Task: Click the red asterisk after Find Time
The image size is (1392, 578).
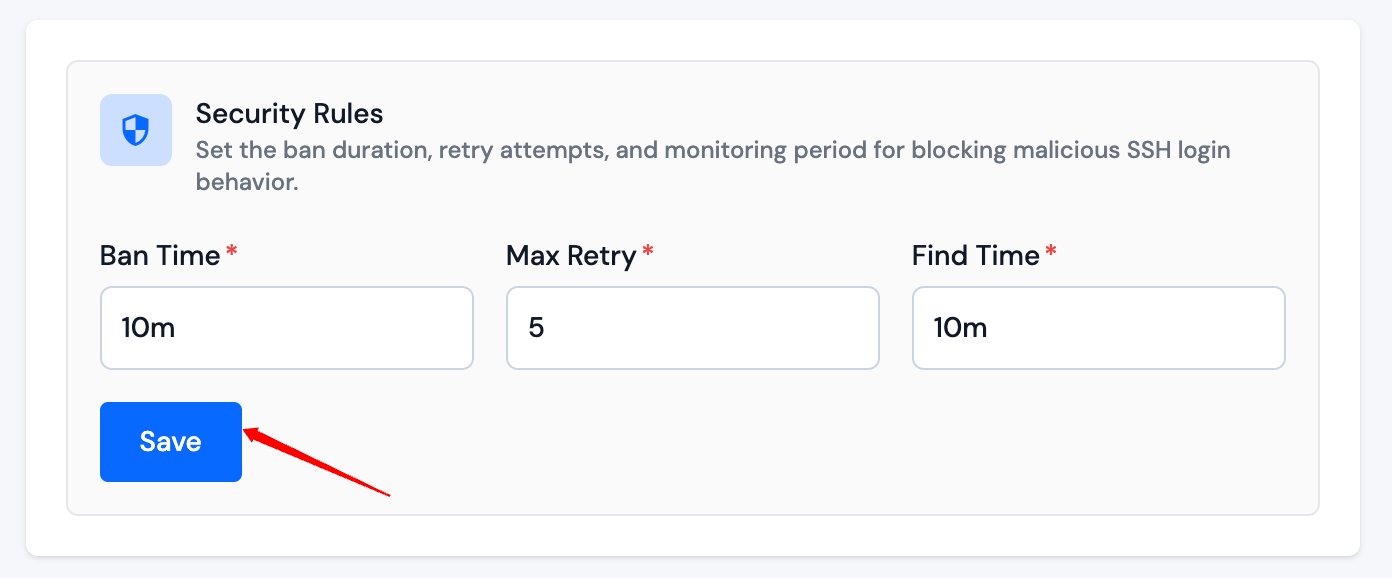Action: [x=1052, y=250]
